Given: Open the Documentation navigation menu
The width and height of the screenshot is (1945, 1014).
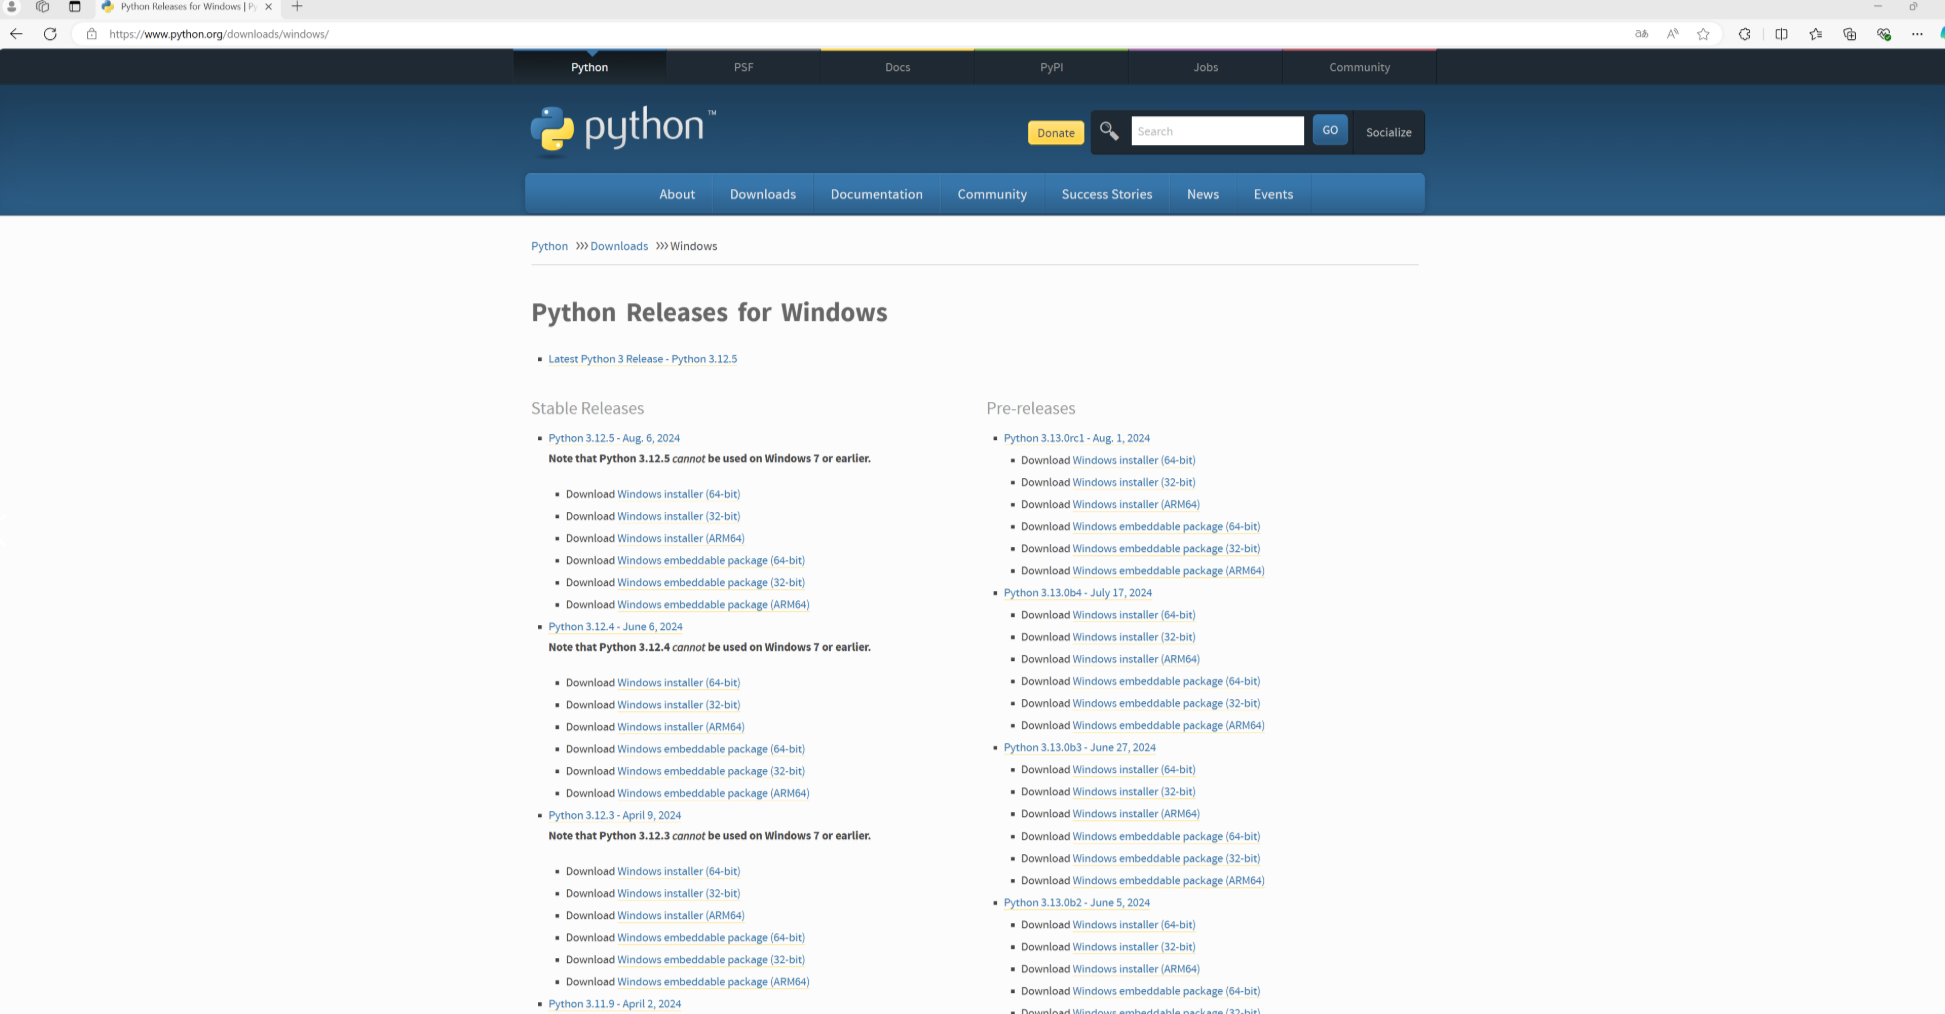Looking at the screenshot, I should coord(876,194).
